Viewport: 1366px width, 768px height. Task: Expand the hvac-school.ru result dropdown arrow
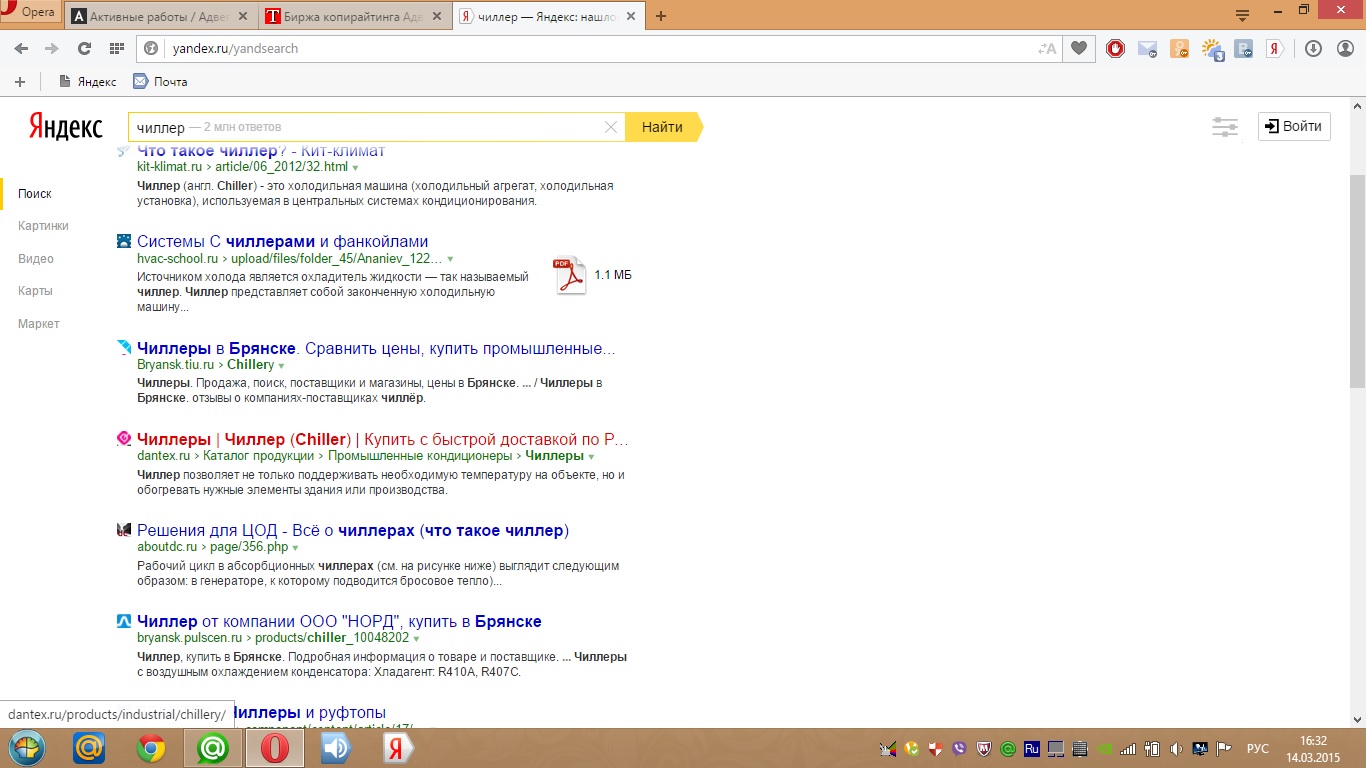point(450,259)
